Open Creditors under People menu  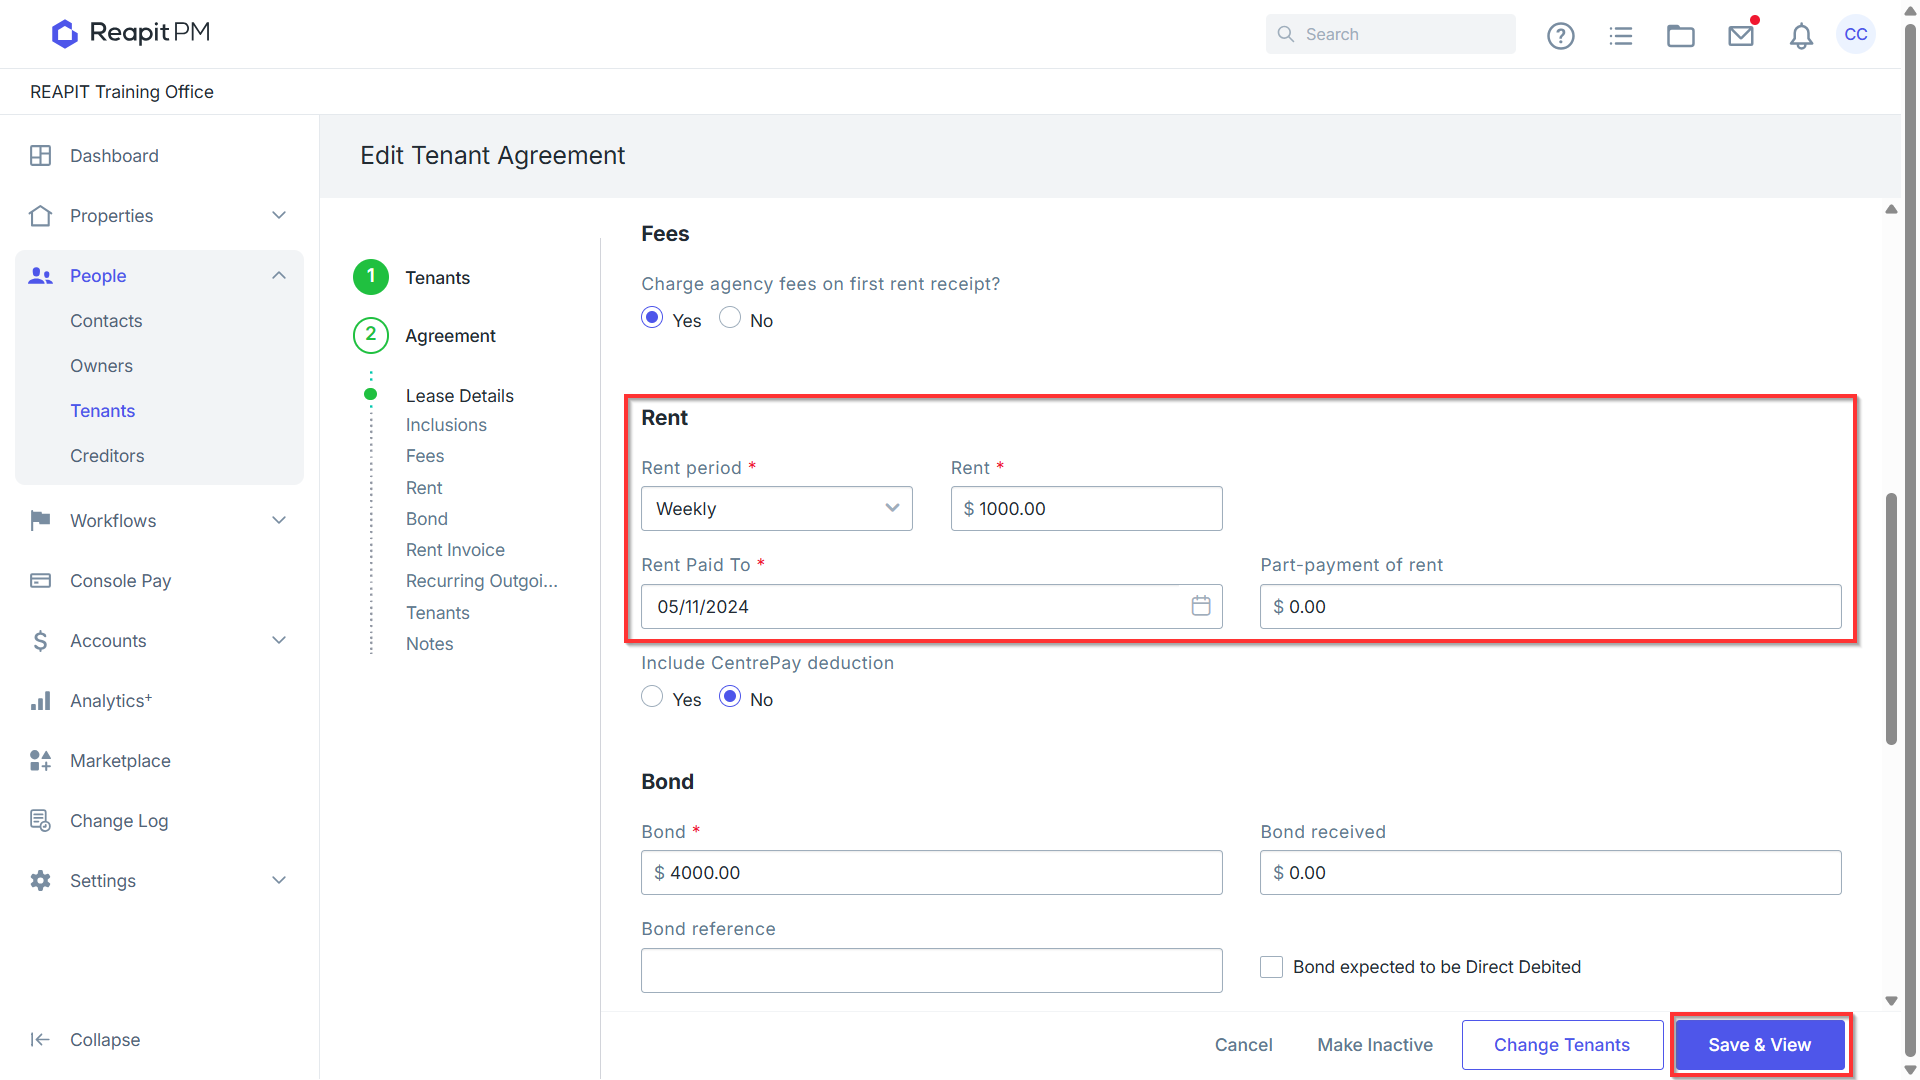pos(107,456)
